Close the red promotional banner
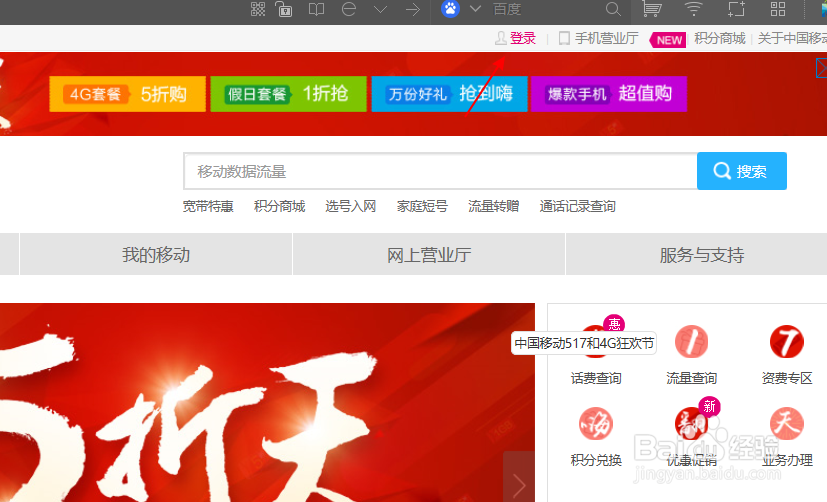 pos(822,68)
